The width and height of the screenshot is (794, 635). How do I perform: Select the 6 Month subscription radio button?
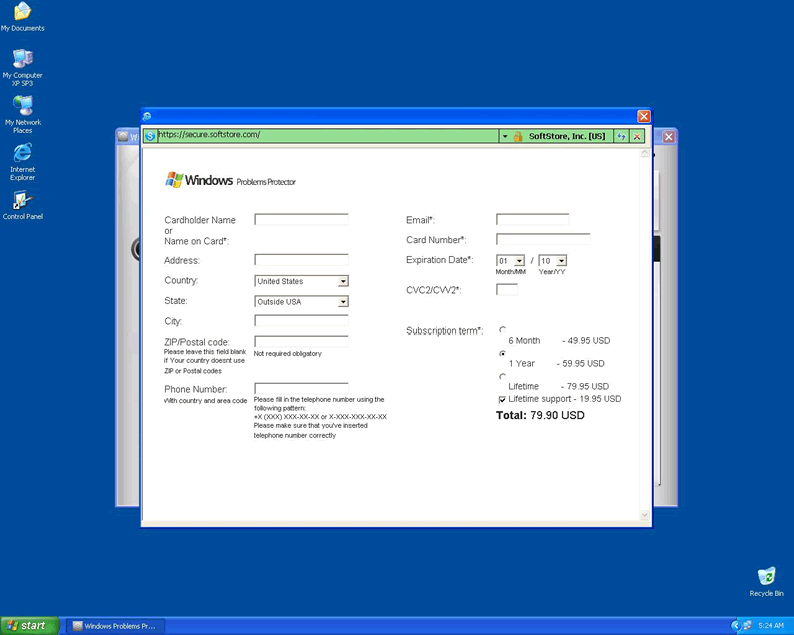coord(502,329)
